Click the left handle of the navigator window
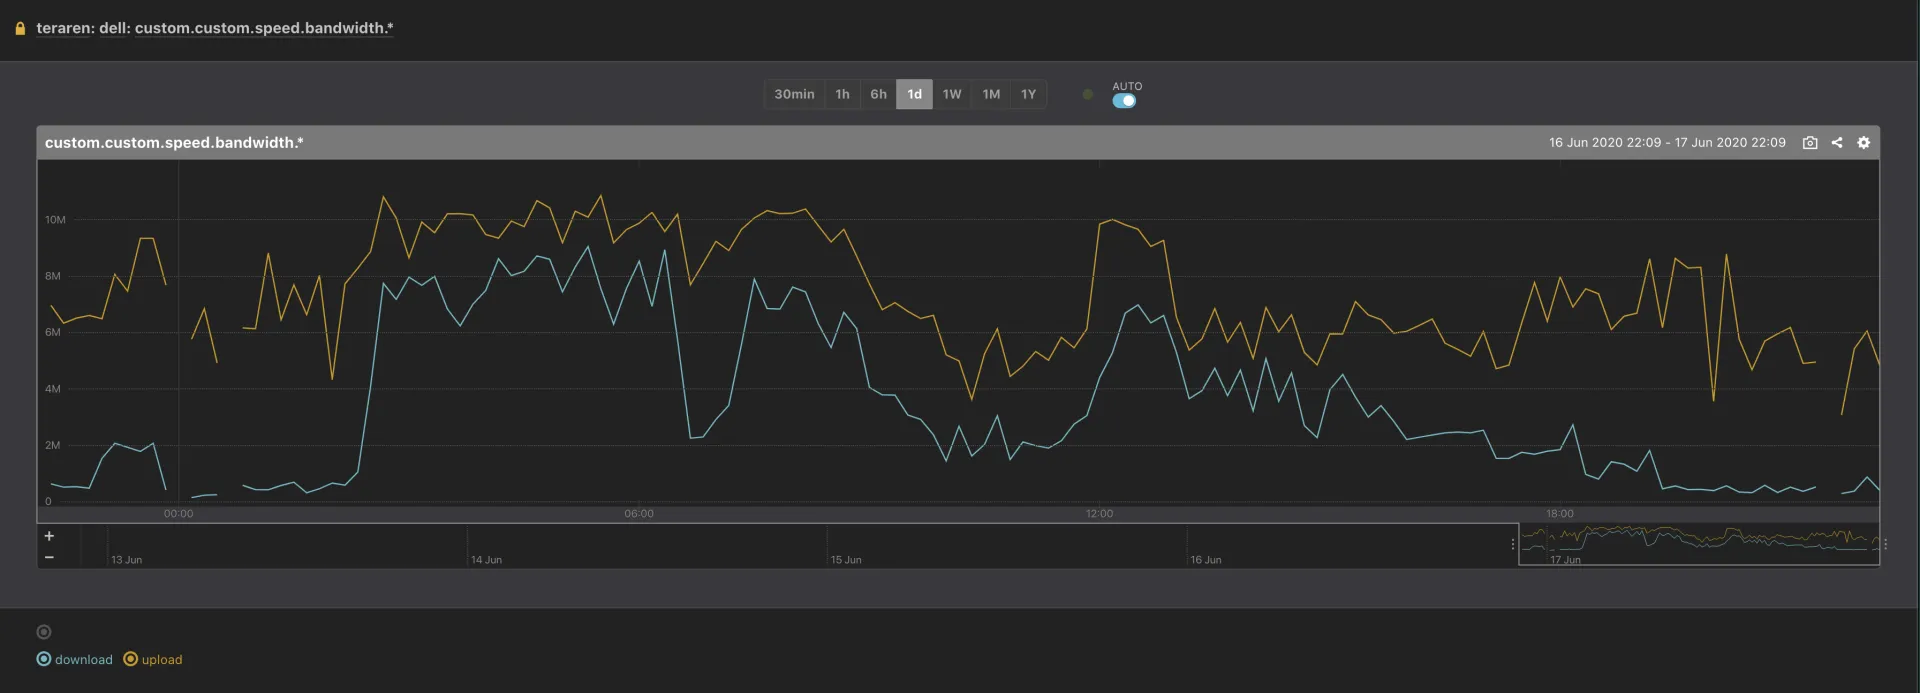The width and height of the screenshot is (1920, 693). point(1512,545)
